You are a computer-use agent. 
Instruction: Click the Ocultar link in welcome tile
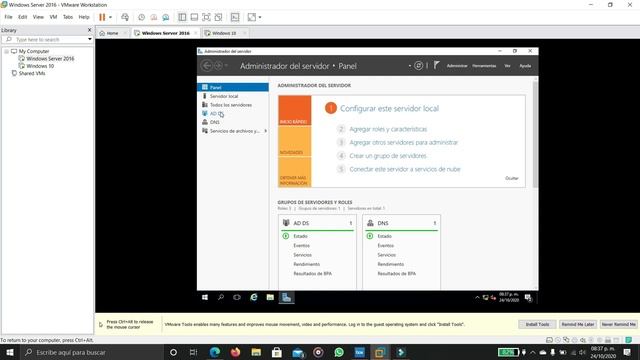pyautogui.click(x=512, y=178)
